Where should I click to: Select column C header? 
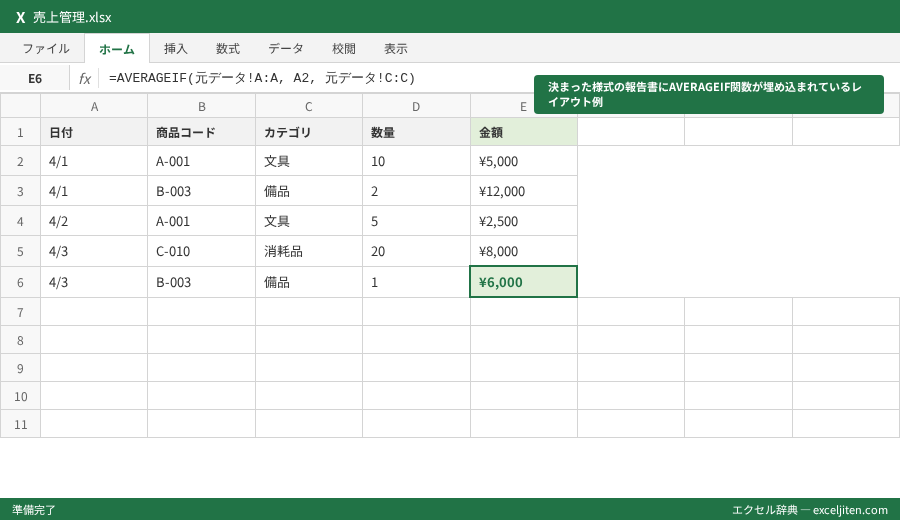pos(309,106)
